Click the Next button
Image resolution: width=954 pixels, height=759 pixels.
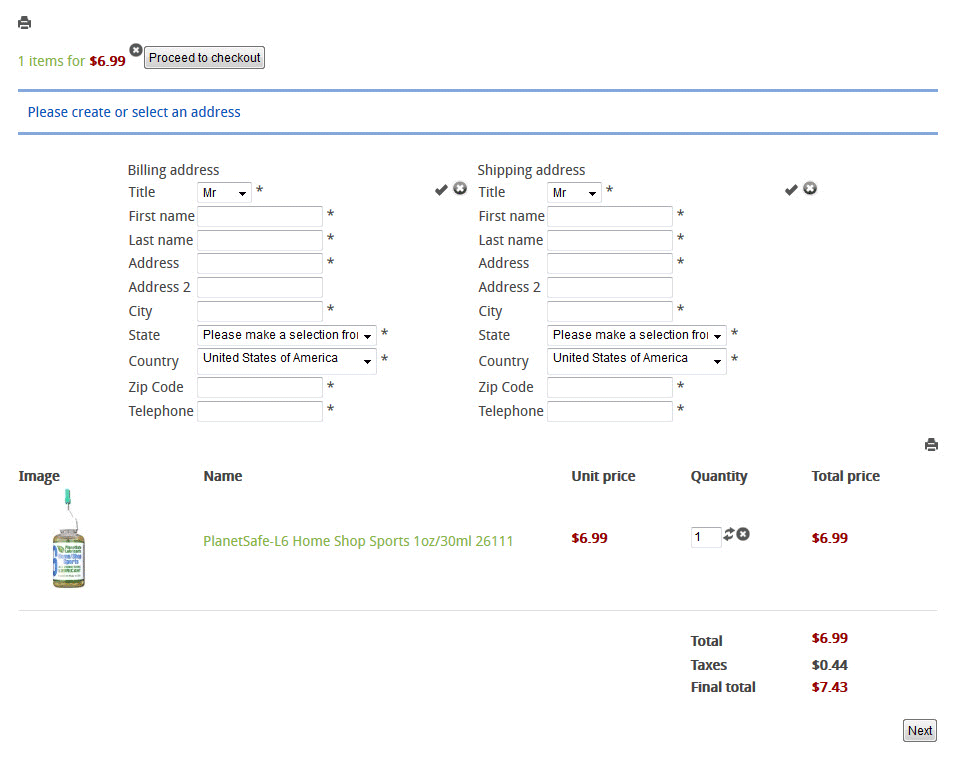click(x=919, y=730)
